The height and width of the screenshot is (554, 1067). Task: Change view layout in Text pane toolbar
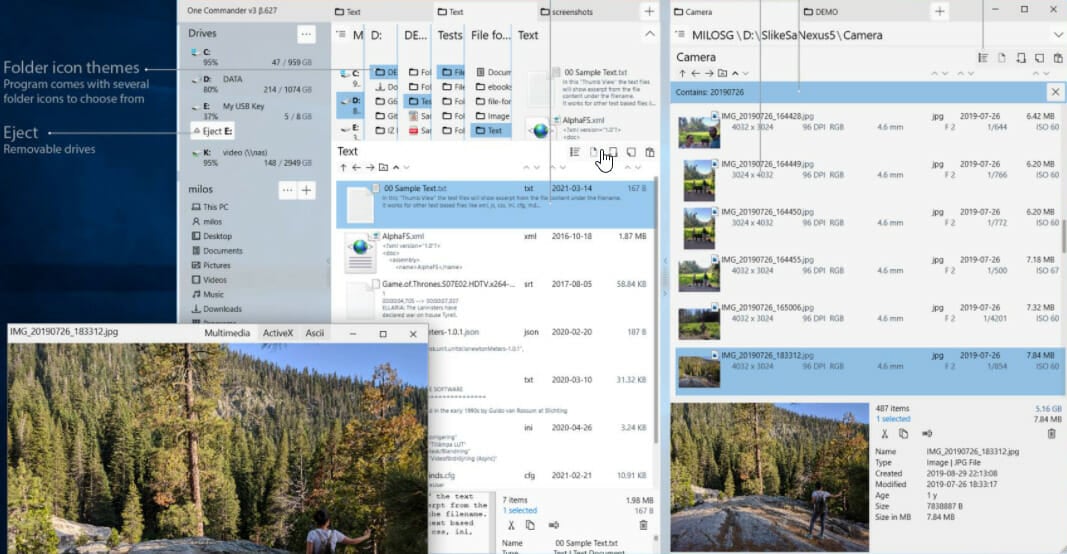574,152
